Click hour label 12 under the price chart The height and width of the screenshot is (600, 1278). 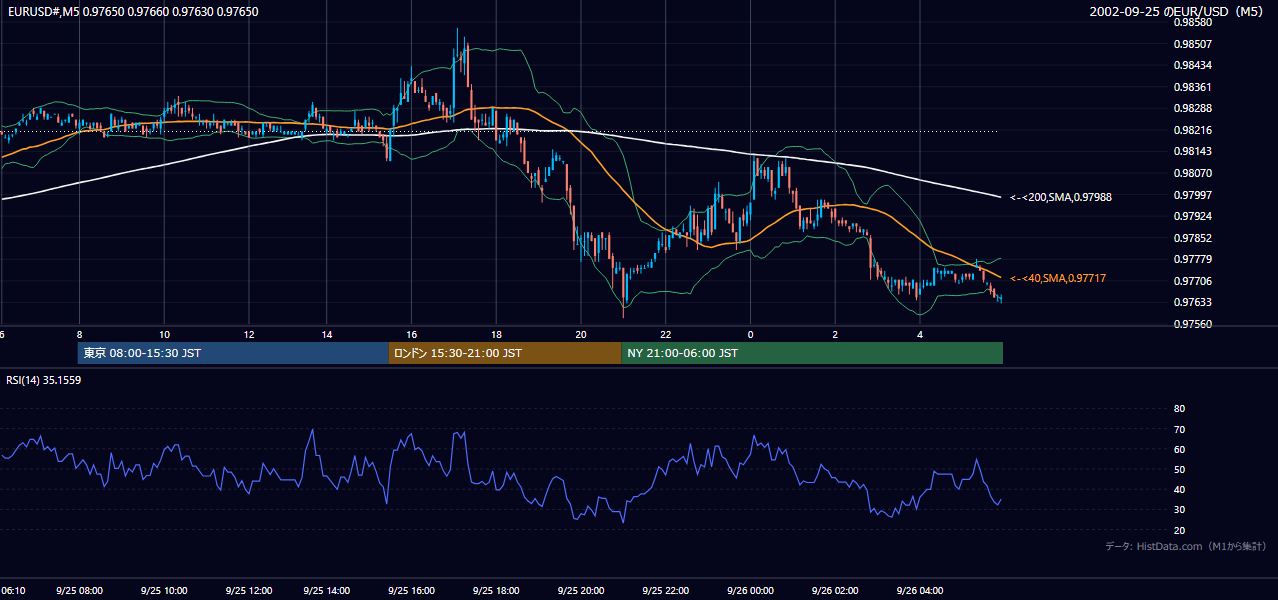(248, 334)
